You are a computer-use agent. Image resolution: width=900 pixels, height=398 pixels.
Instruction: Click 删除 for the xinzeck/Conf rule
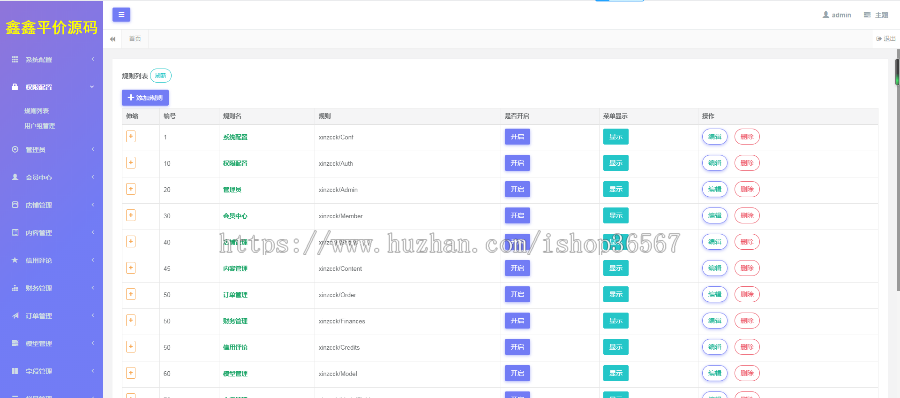click(x=747, y=137)
